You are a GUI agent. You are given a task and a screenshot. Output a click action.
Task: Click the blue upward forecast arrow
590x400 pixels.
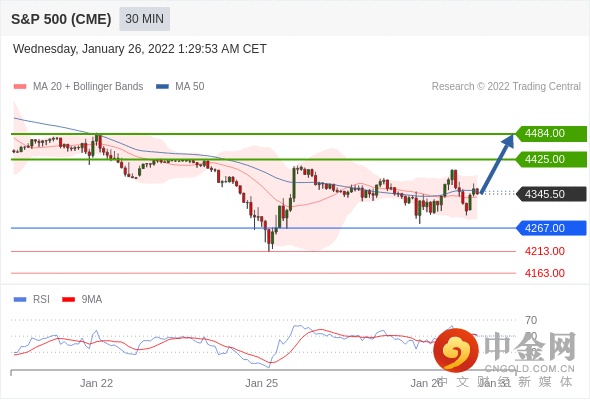pos(497,164)
